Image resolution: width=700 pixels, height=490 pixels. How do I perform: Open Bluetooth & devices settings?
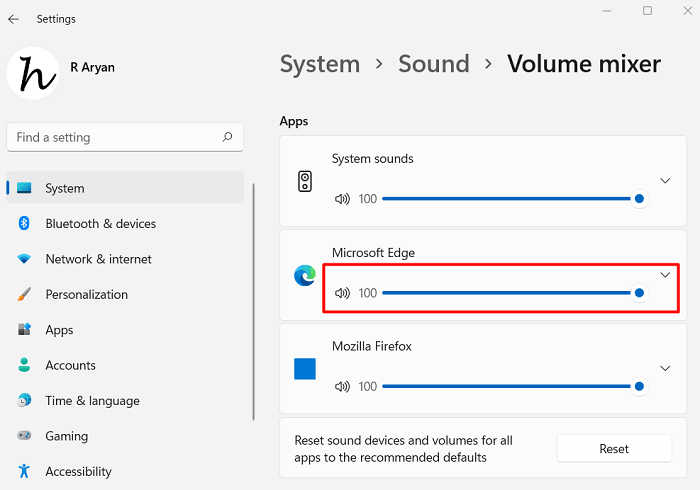coord(125,223)
